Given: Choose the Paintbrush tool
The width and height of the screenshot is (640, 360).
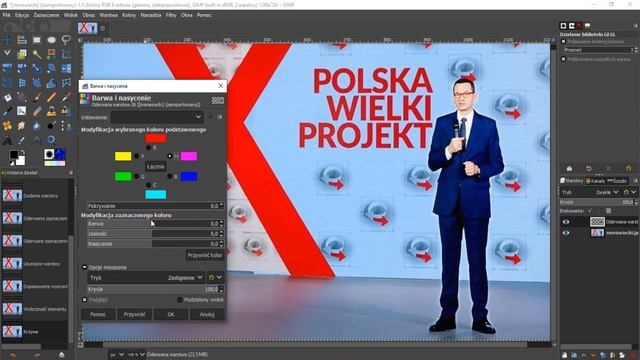Looking at the screenshot, I should click(x=37, y=98).
